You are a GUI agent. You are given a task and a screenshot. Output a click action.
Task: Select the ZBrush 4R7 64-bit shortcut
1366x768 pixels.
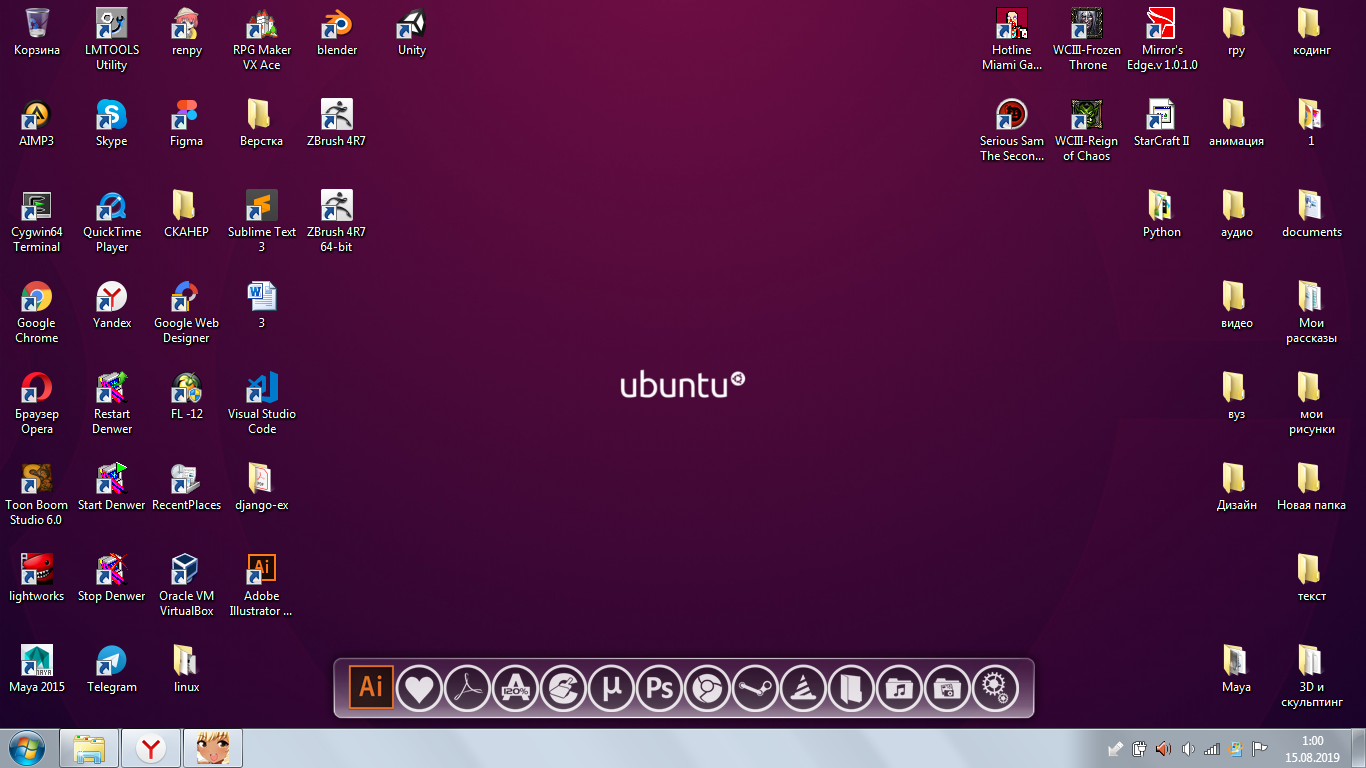(337, 221)
